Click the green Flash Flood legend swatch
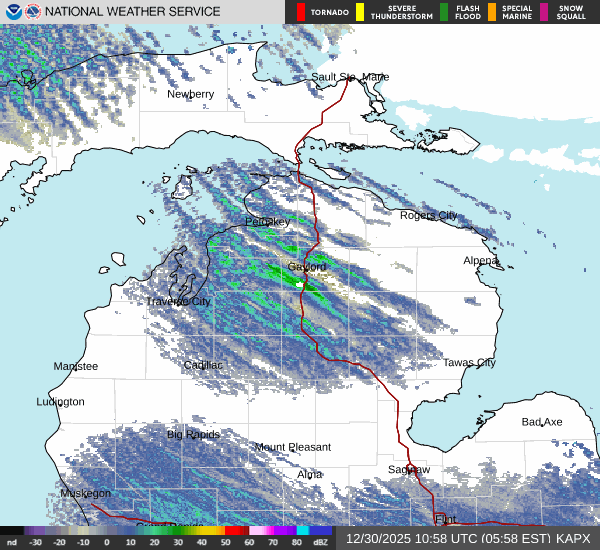The height and width of the screenshot is (550, 600). (443, 12)
